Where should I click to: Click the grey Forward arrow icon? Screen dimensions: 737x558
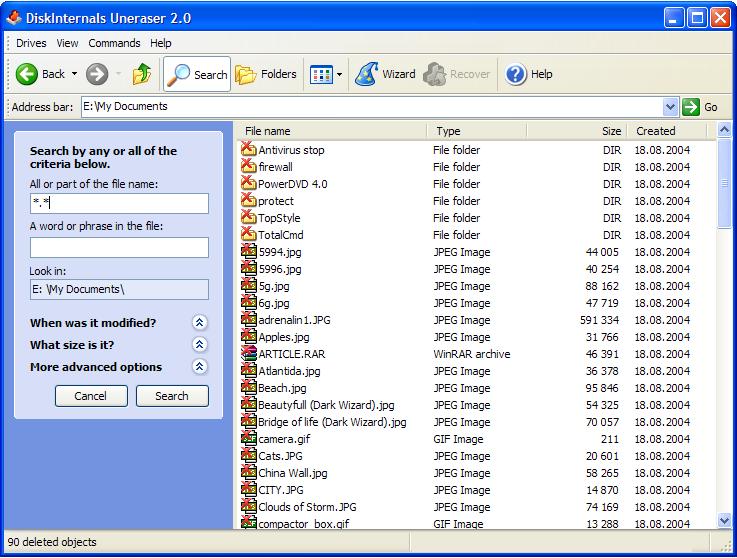click(x=97, y=74)
